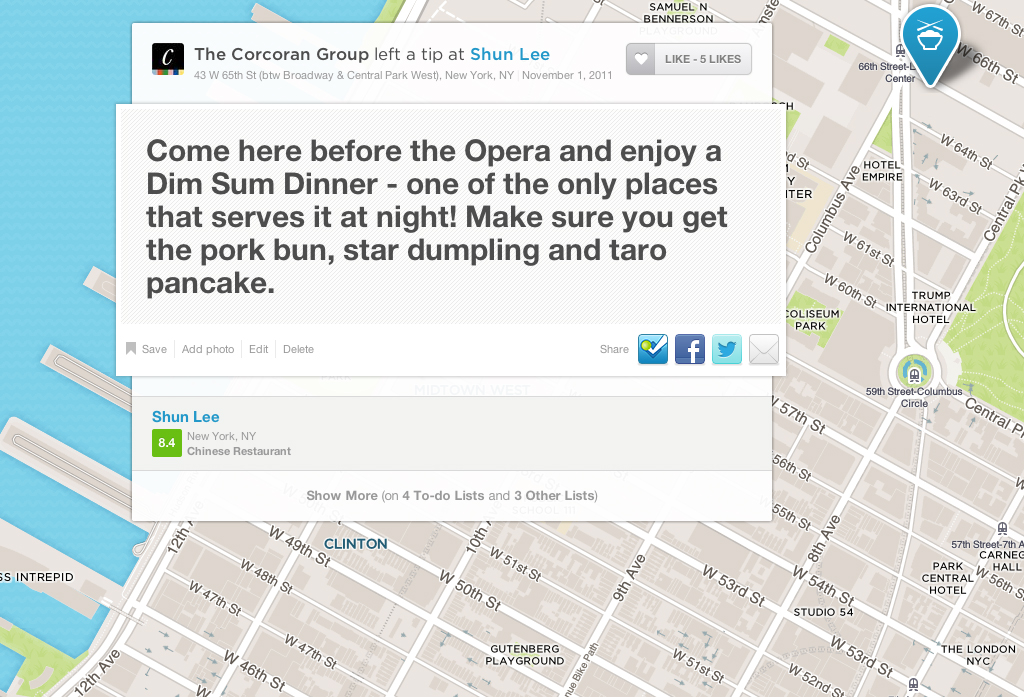Open The Corcoran Group profile link
The width and height of the screenshot is (1024, 697).
(x=280, y=54)
